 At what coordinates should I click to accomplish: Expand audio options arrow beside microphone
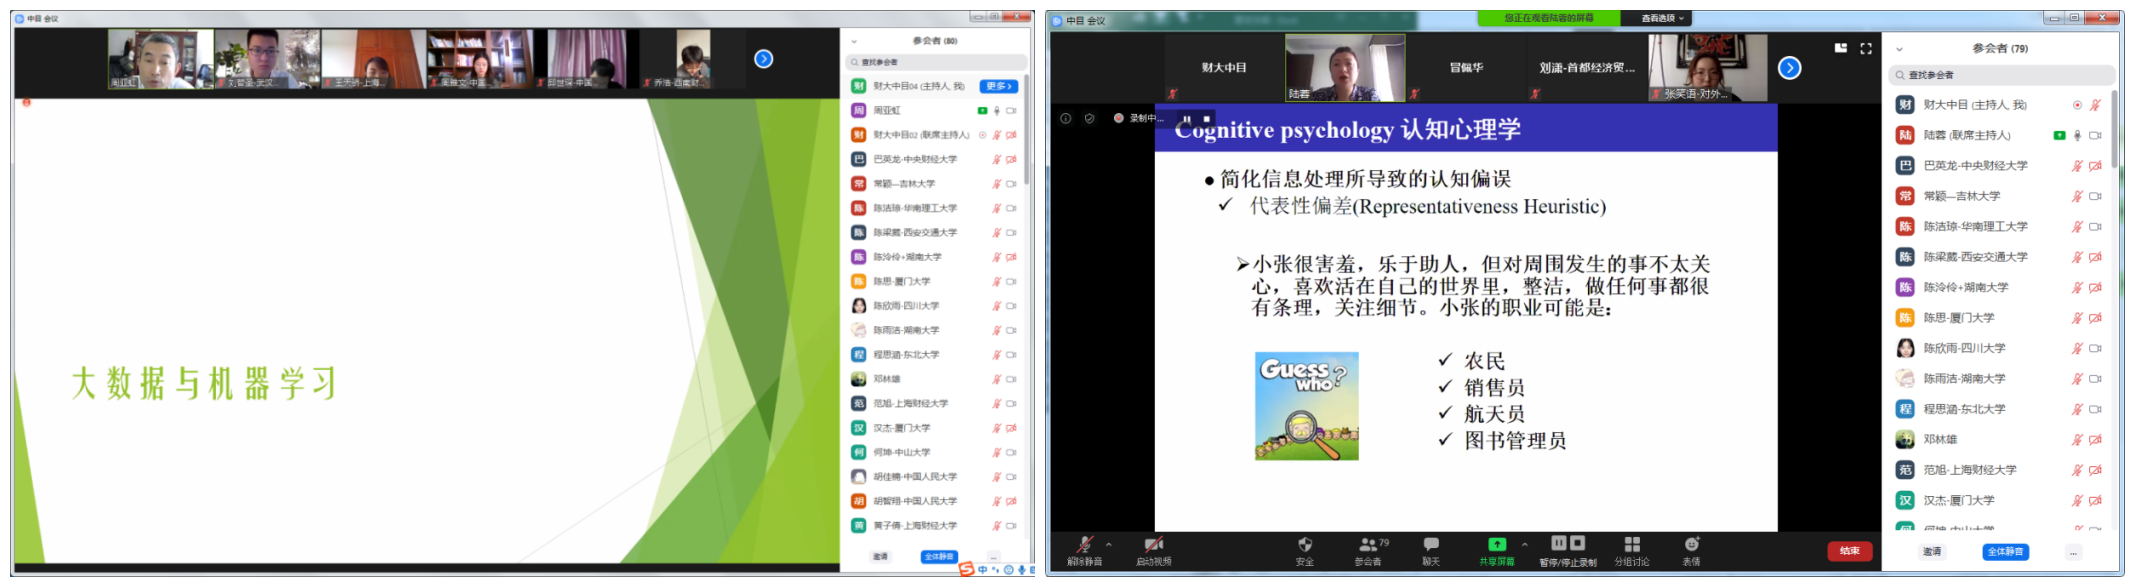pyautogui.click(x=1109, y=545)
